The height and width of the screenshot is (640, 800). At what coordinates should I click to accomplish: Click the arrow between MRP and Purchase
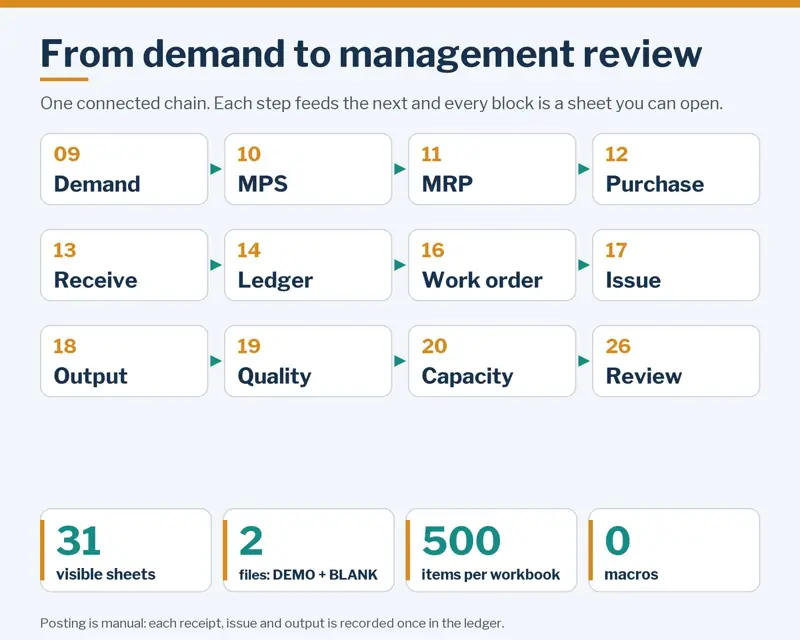584,169
